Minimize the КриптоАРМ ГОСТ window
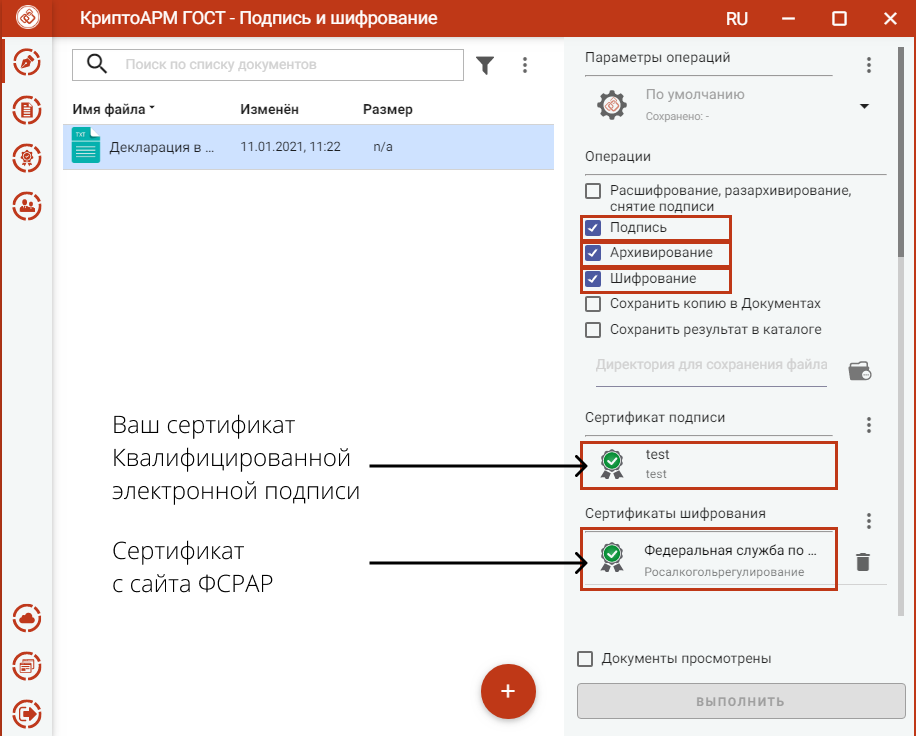The width and height of the screenshot is (916, 736). tap(789, 19)
